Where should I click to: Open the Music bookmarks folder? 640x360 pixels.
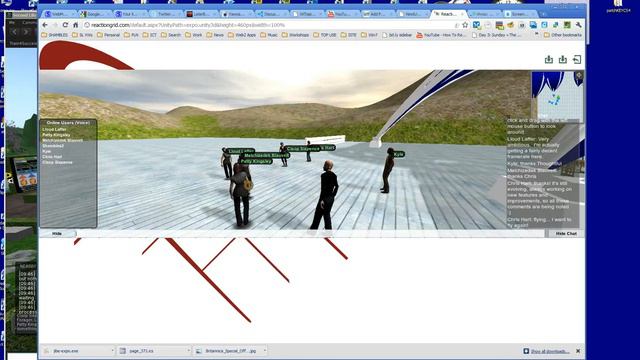(x=269, y=35)
